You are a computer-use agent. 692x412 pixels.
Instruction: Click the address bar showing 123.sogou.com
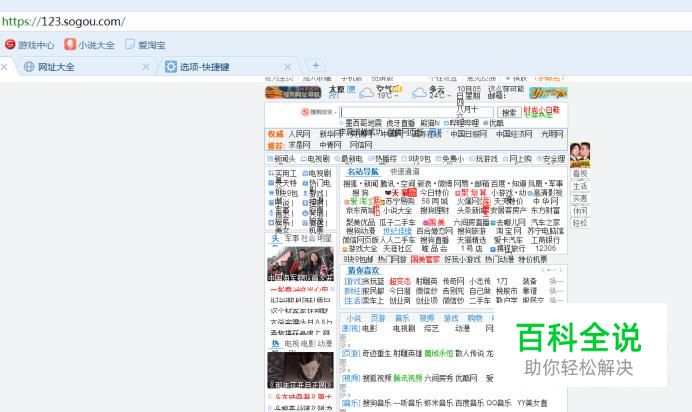point(346,21)
